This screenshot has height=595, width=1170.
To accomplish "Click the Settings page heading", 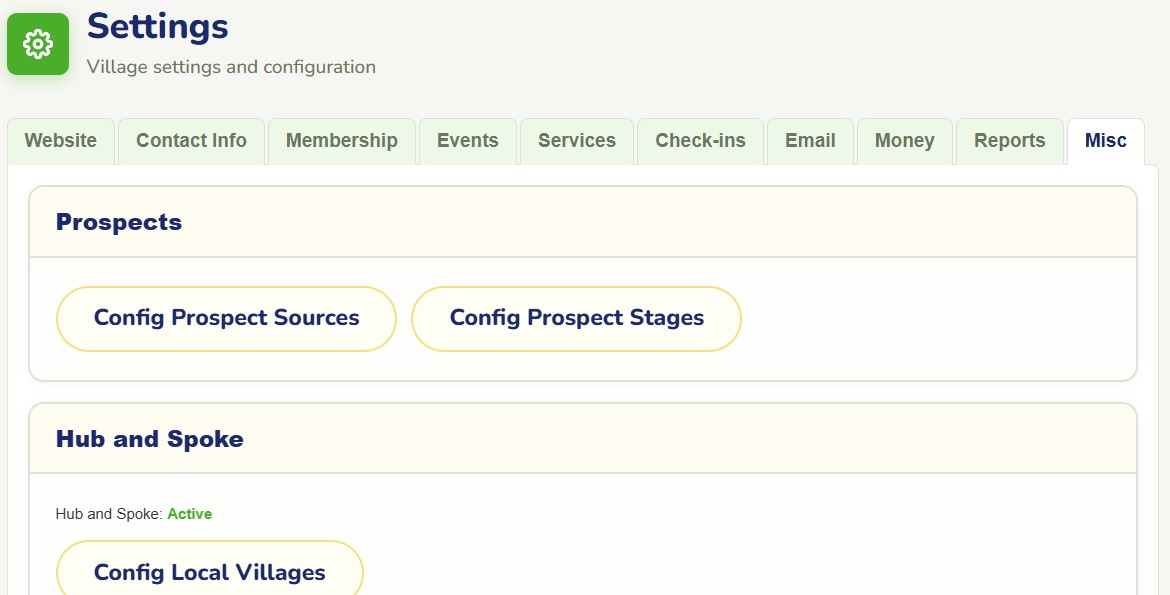I will (157, 26).
